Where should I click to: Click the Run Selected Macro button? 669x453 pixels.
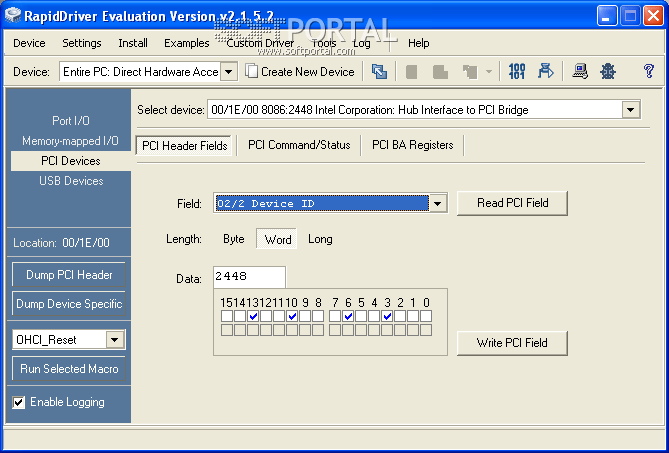tap(69, 369)
